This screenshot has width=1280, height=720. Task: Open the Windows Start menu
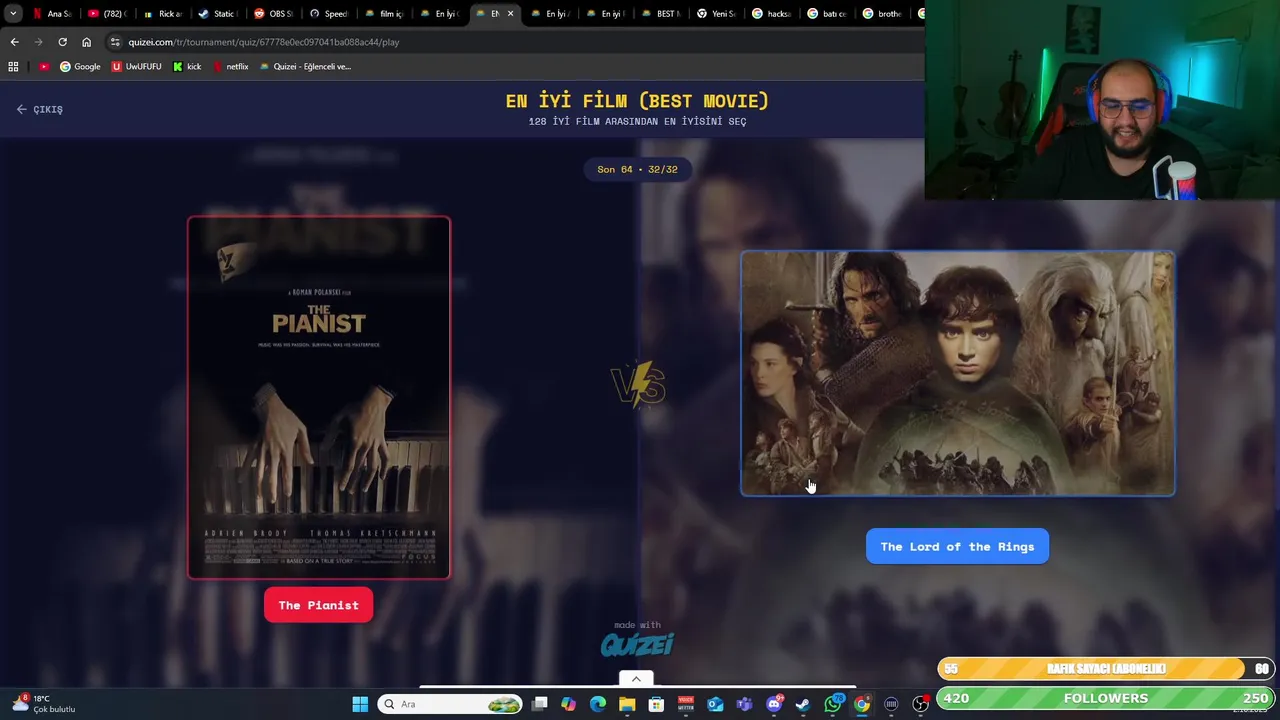click(360, 704)
